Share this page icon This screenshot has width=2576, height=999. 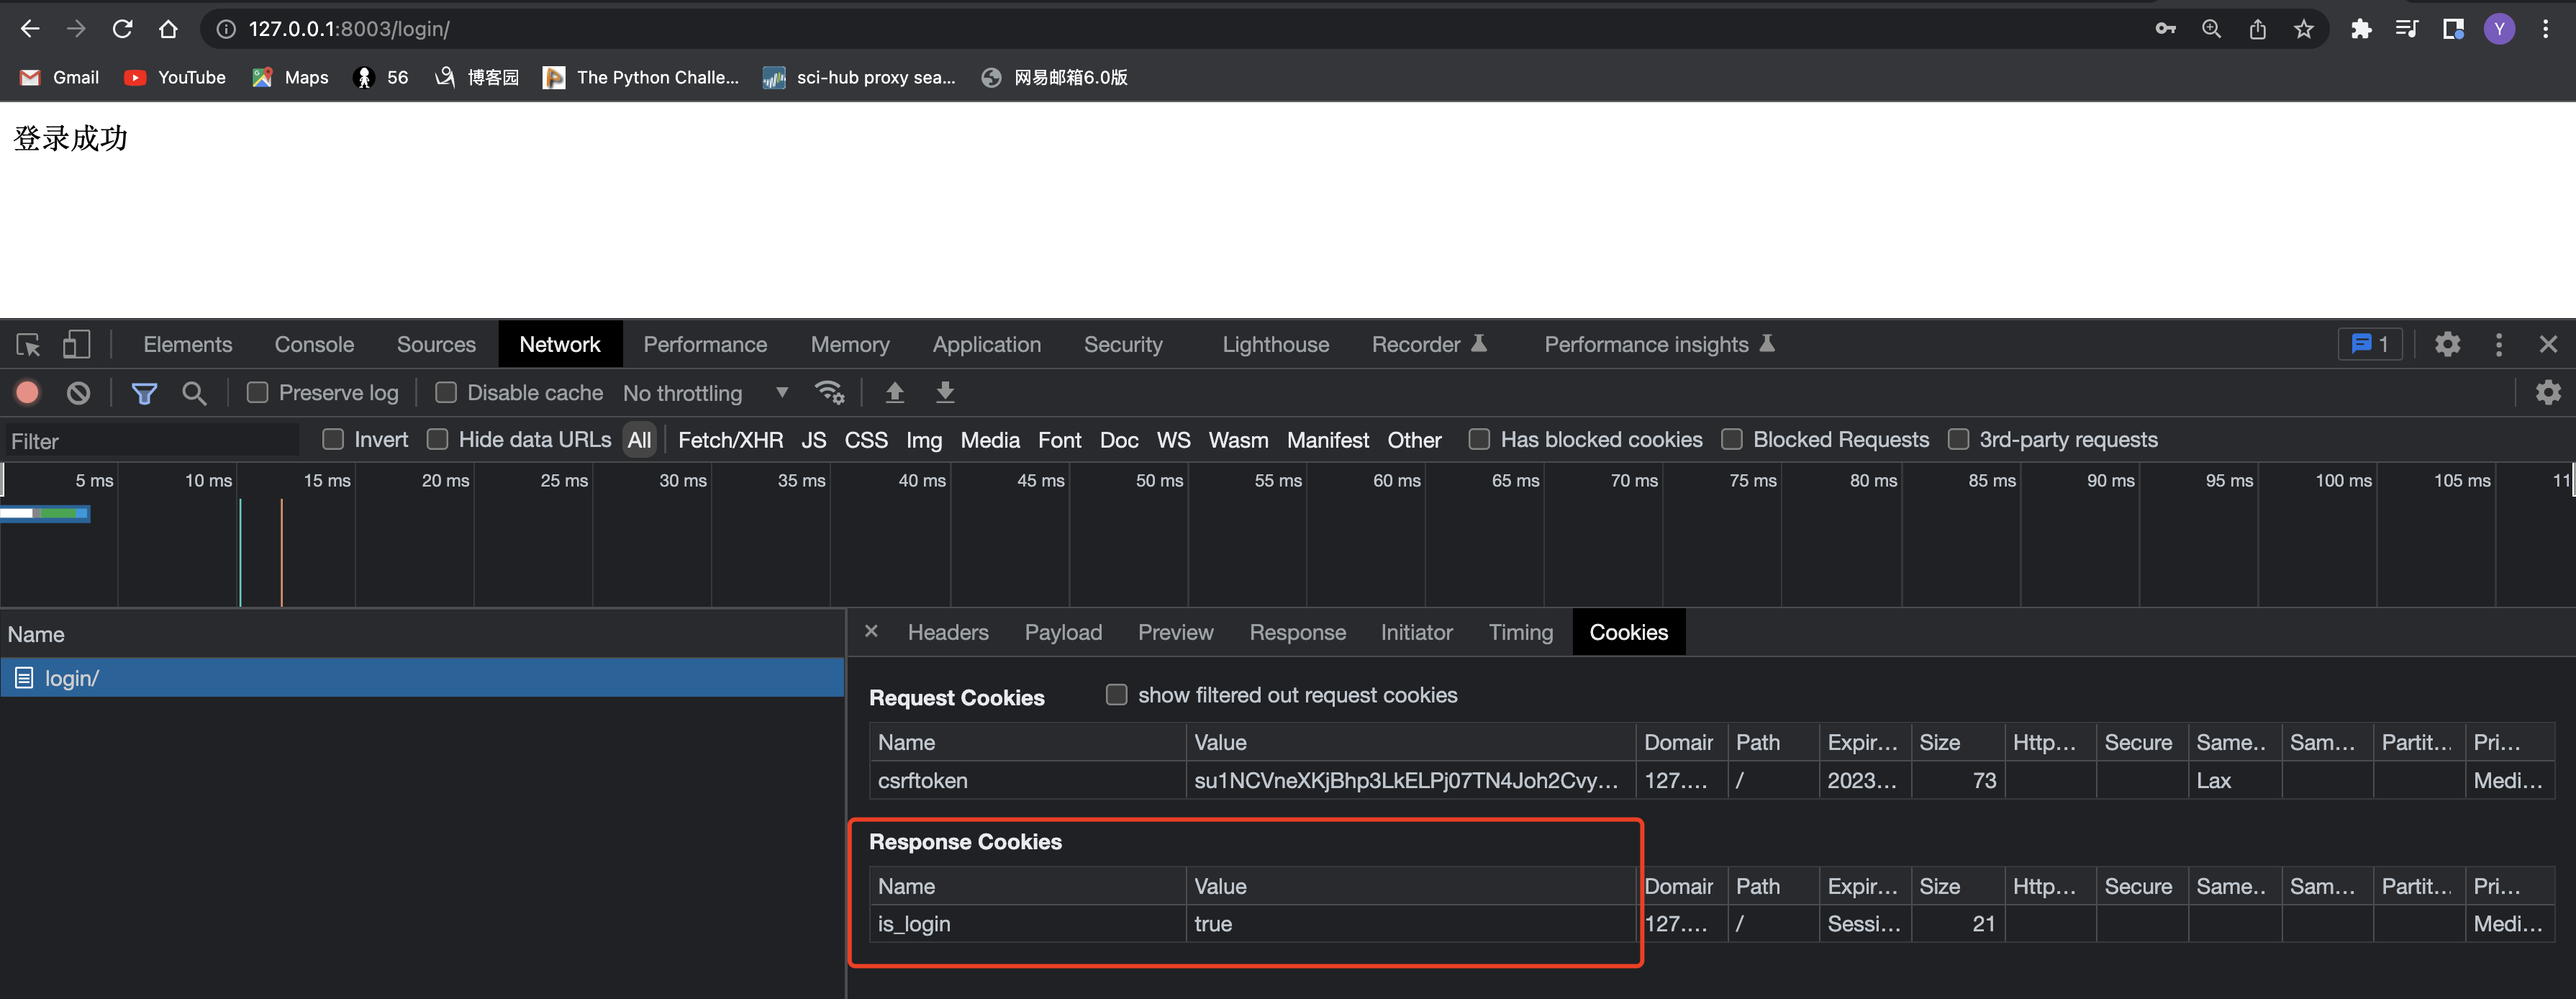click(x=2257, y=29)
